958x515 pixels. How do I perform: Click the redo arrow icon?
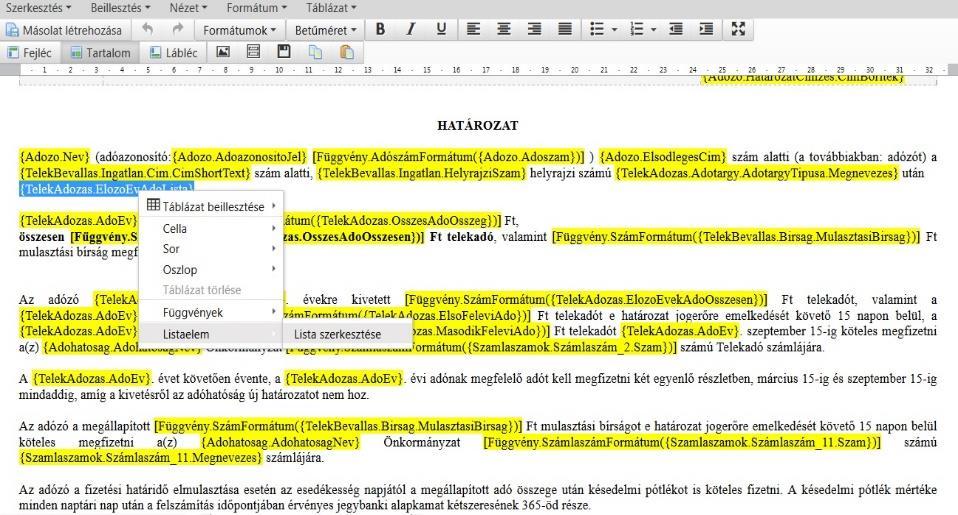[x=178, y=29]
